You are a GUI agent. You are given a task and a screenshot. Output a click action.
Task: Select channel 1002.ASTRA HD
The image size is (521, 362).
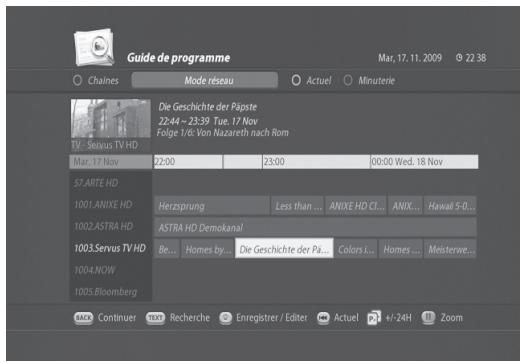[110, 227]
